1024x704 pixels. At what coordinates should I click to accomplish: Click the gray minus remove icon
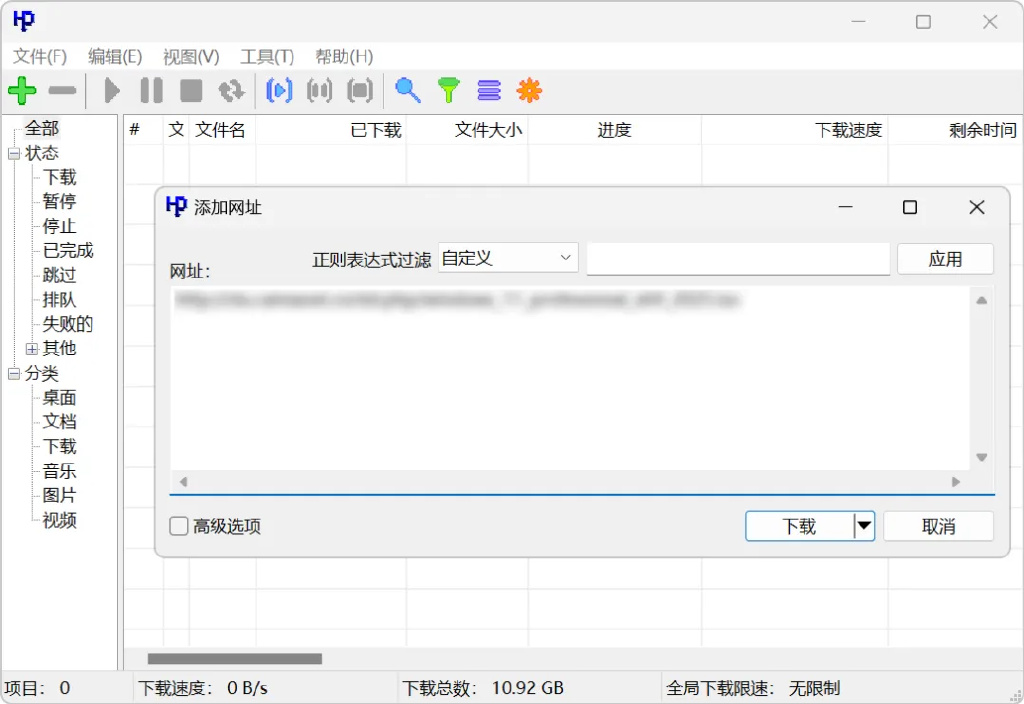(x=62, y=91)
